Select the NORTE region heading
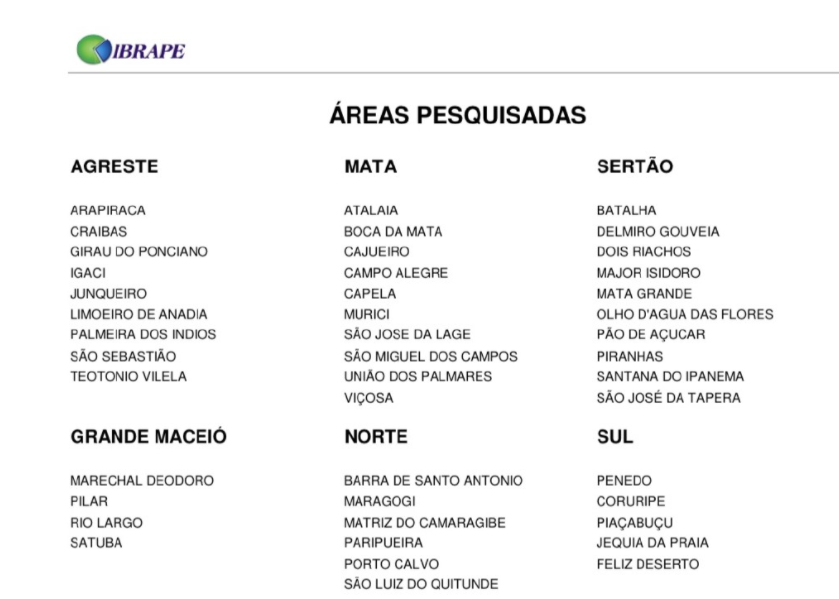839x599 pixels. tap(376, 438)
